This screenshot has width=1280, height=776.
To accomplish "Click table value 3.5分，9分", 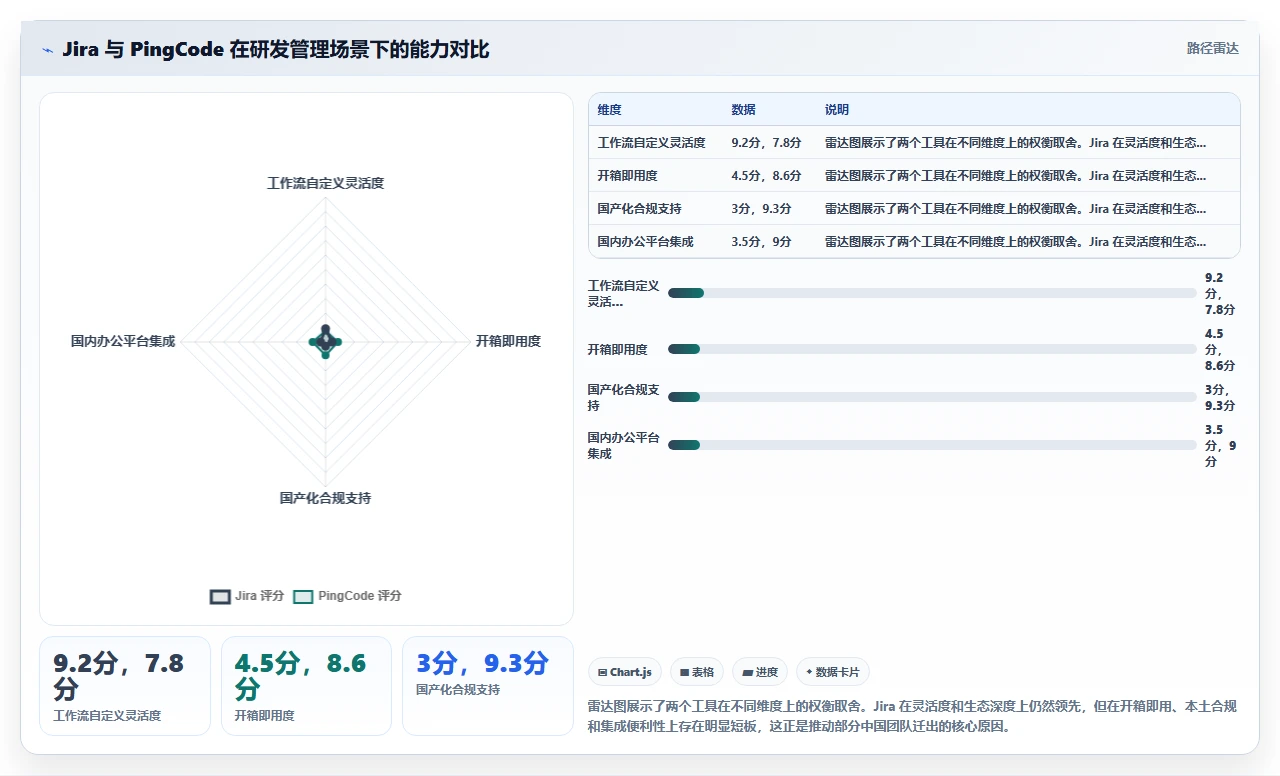I will click(761, 242).
